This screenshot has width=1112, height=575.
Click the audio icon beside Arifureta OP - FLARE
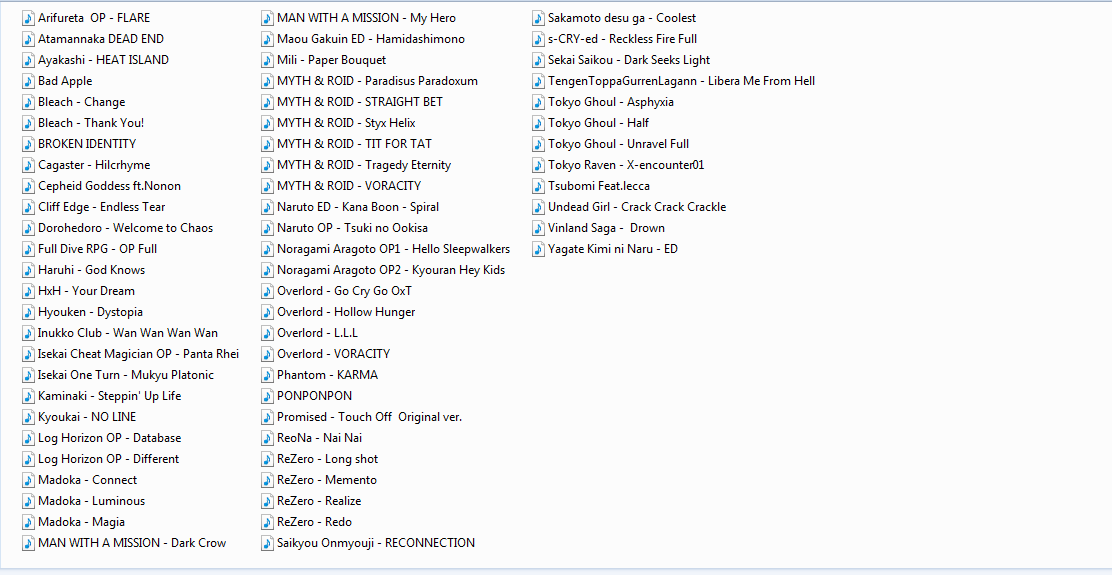28,18
